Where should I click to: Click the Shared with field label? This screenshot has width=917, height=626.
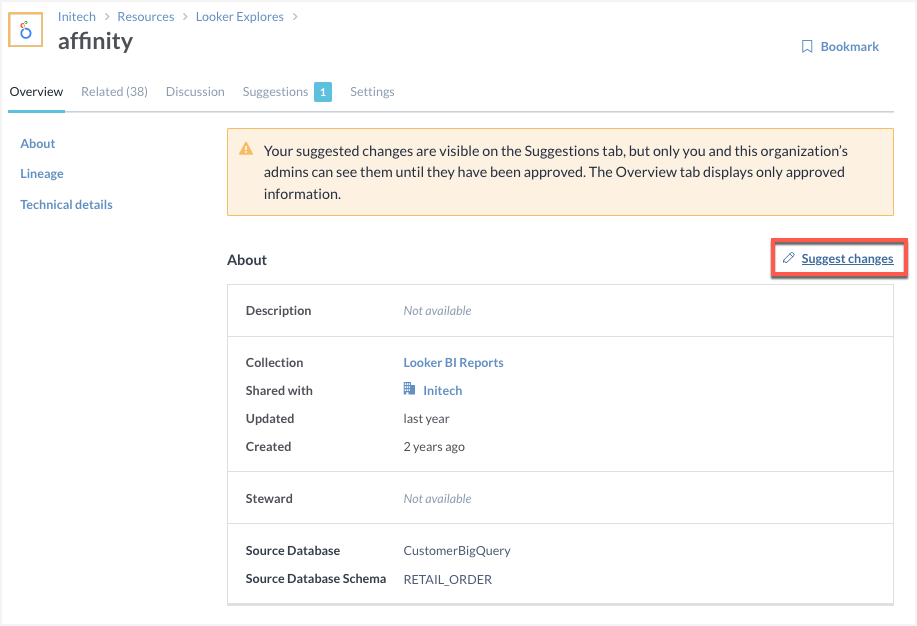(x=279, y=391)
